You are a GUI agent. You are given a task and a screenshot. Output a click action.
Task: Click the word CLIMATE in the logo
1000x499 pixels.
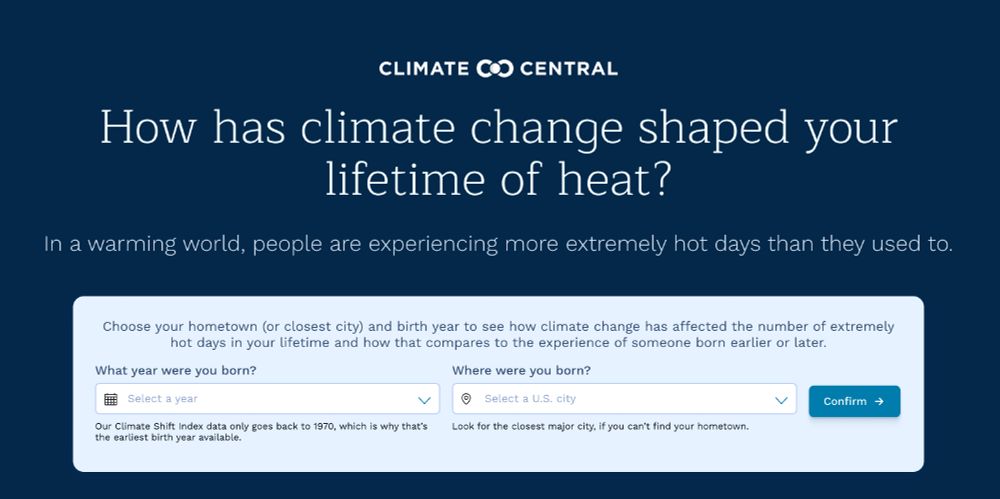click(424, 69)
